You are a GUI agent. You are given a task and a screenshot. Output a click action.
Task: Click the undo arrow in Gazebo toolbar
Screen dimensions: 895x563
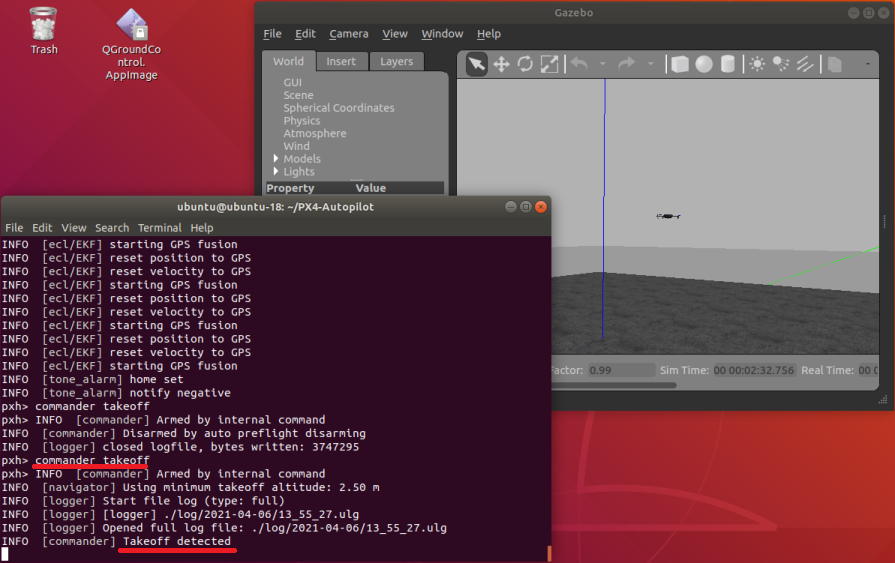[x=579, y=64]
